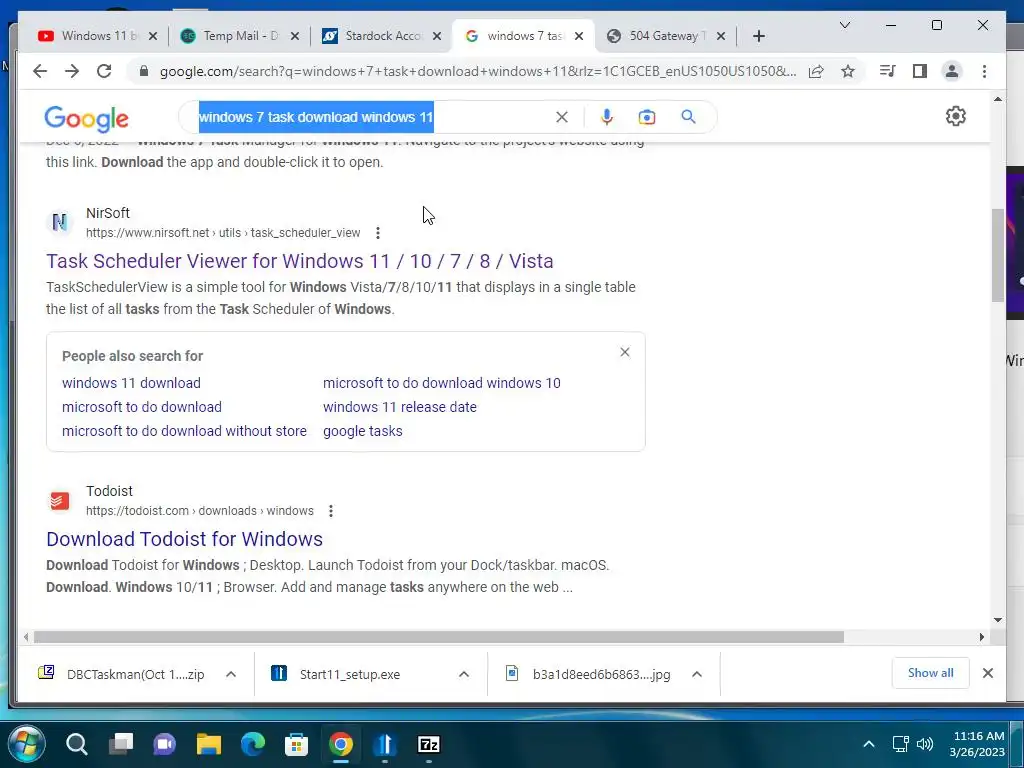
Task: Open Task Scheduler Viewer NirSoft result
Action: pos(300,261)
